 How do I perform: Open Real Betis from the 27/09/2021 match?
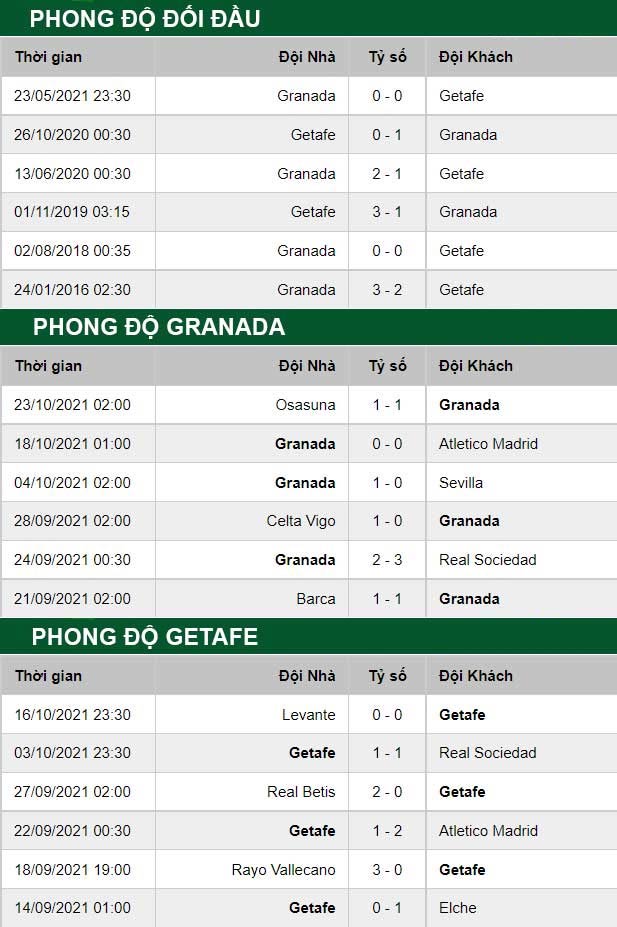pos(301,792)
